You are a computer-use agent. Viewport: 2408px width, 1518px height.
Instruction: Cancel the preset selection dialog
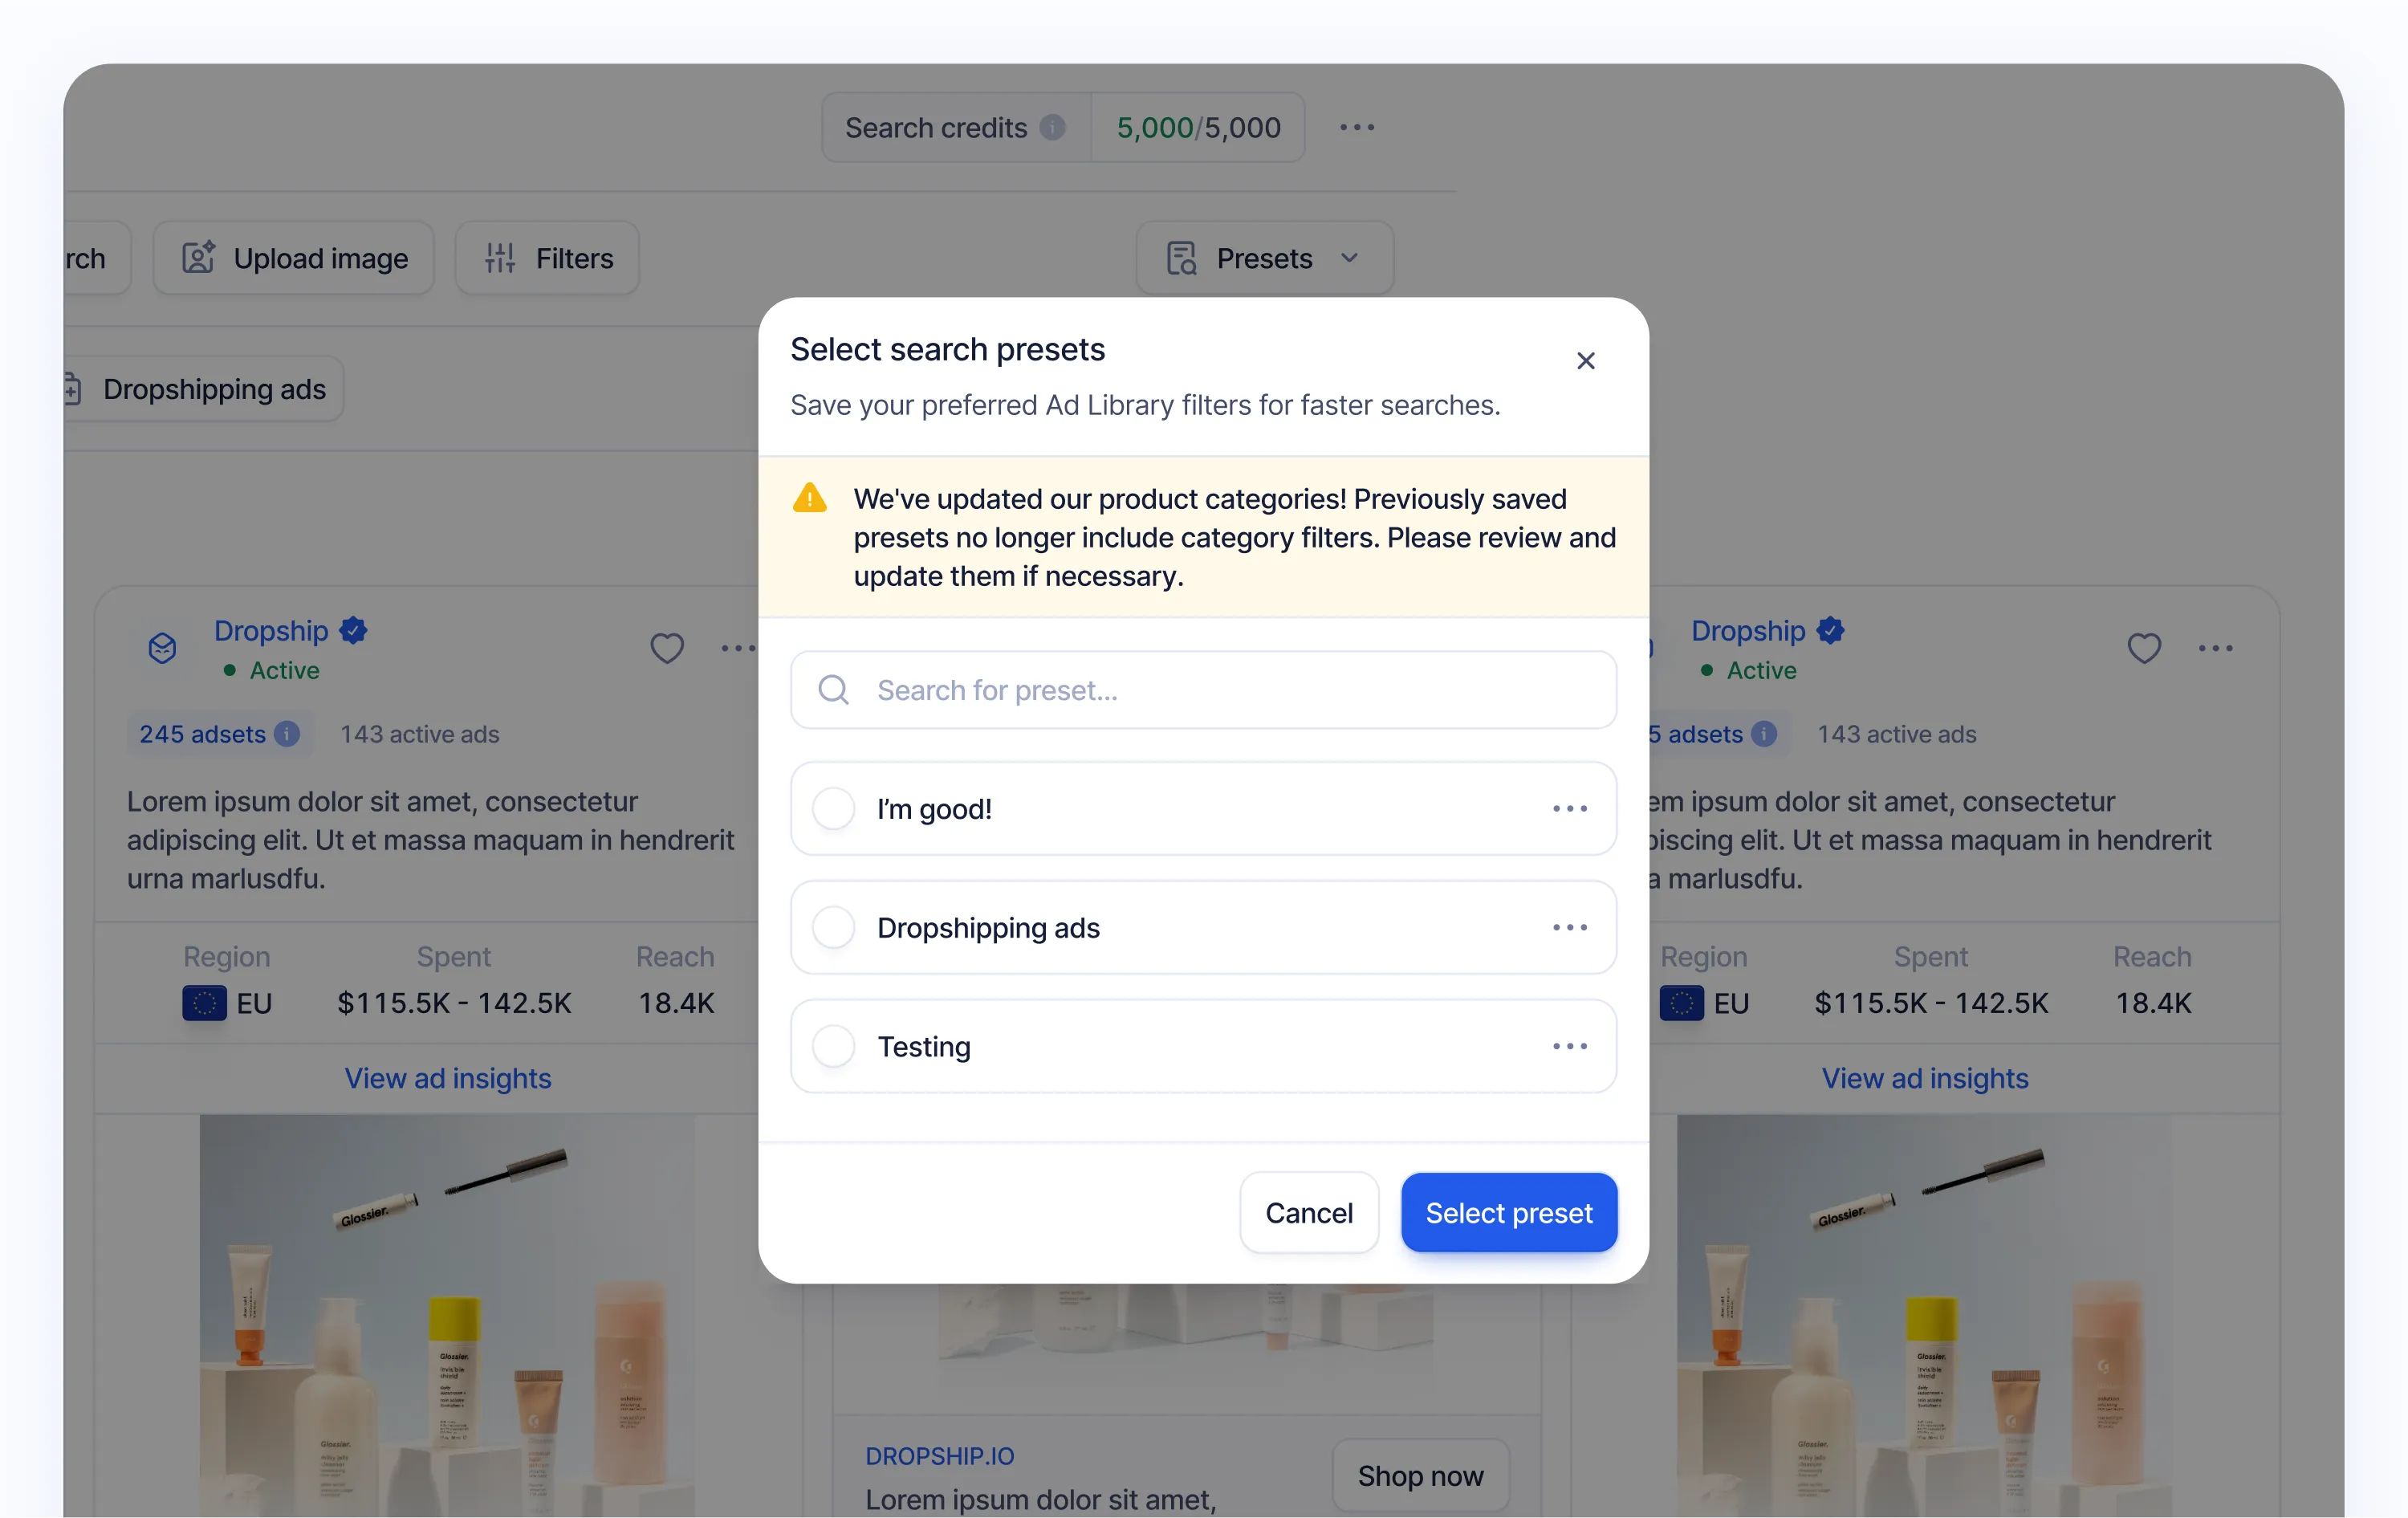click(1308, 1212)
